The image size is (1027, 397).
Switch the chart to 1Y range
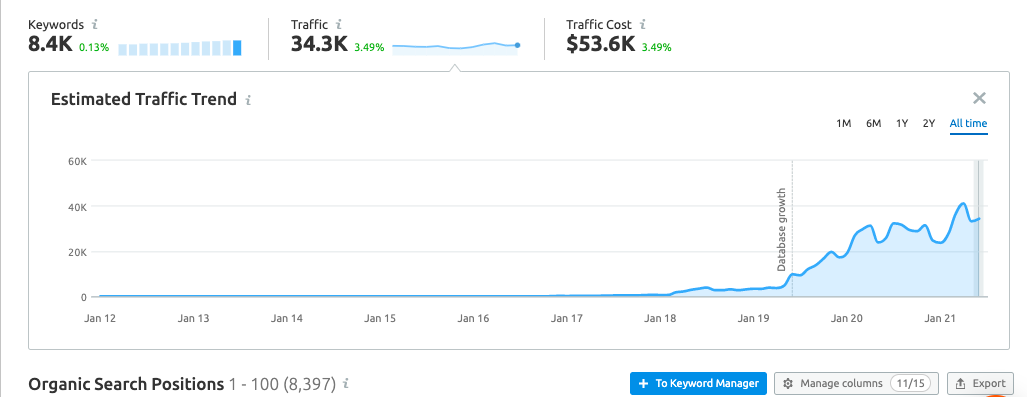[x=902, y=123]
